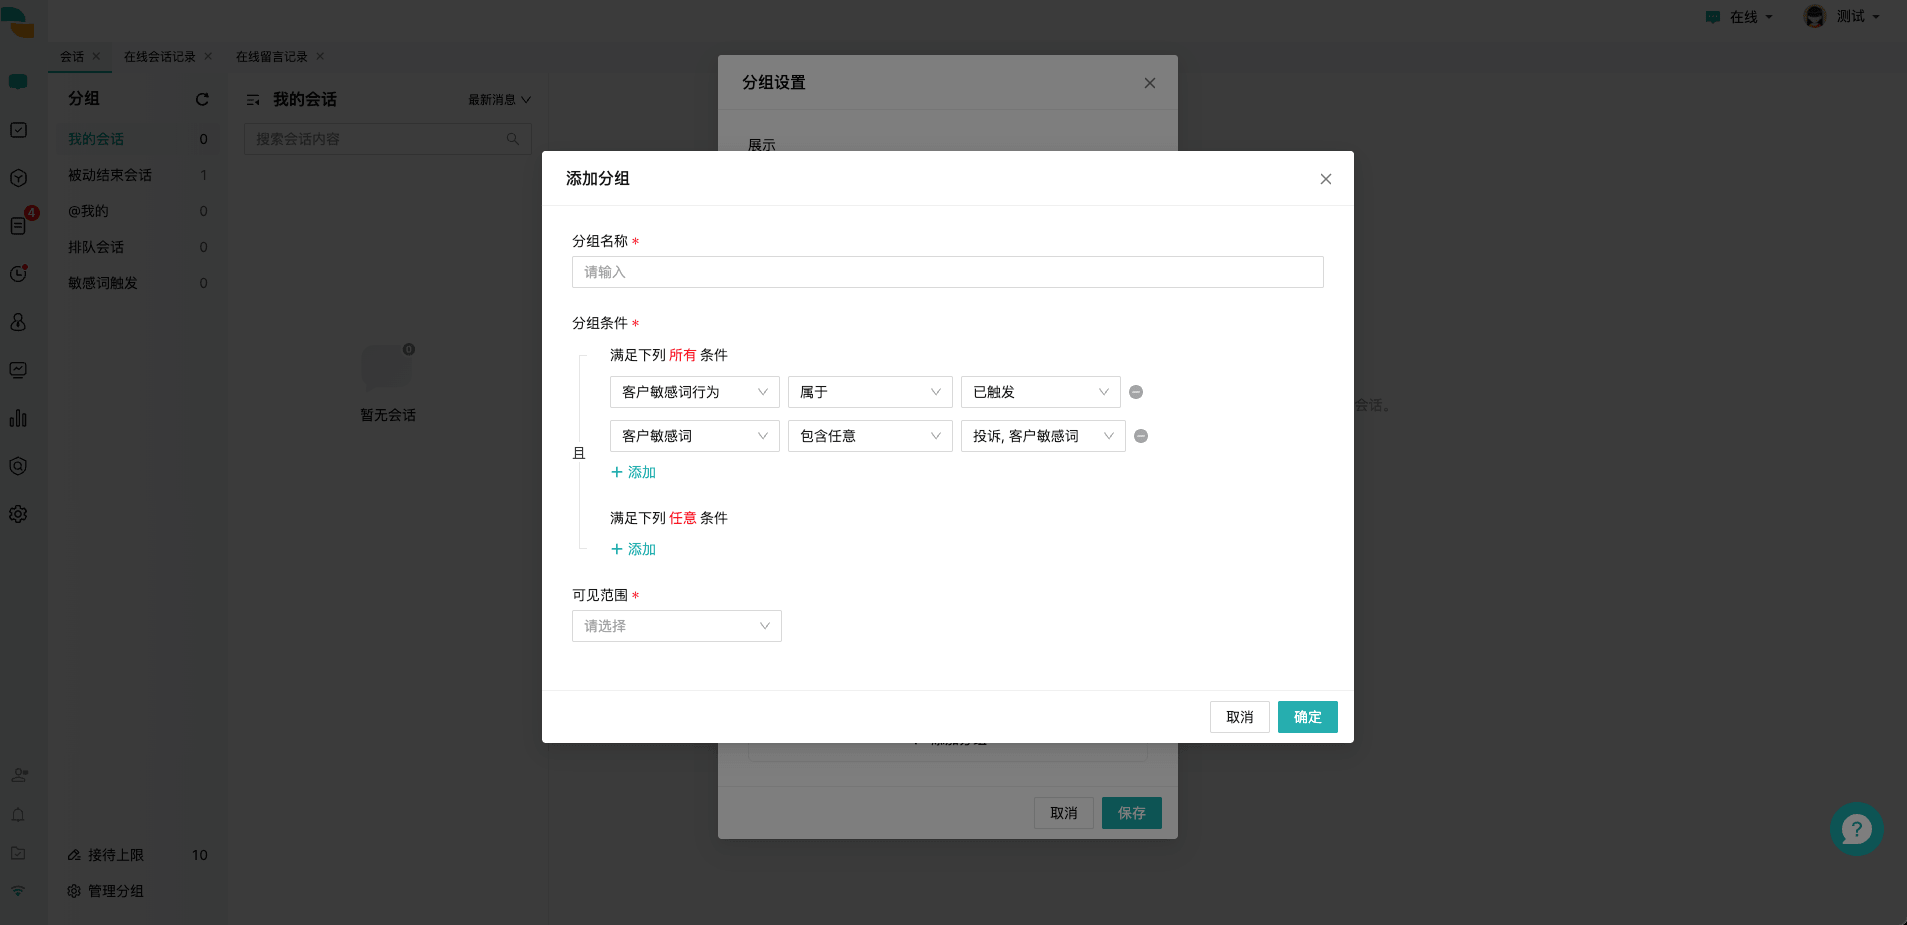Close the 在线留言记录 tab

point(320,56)
